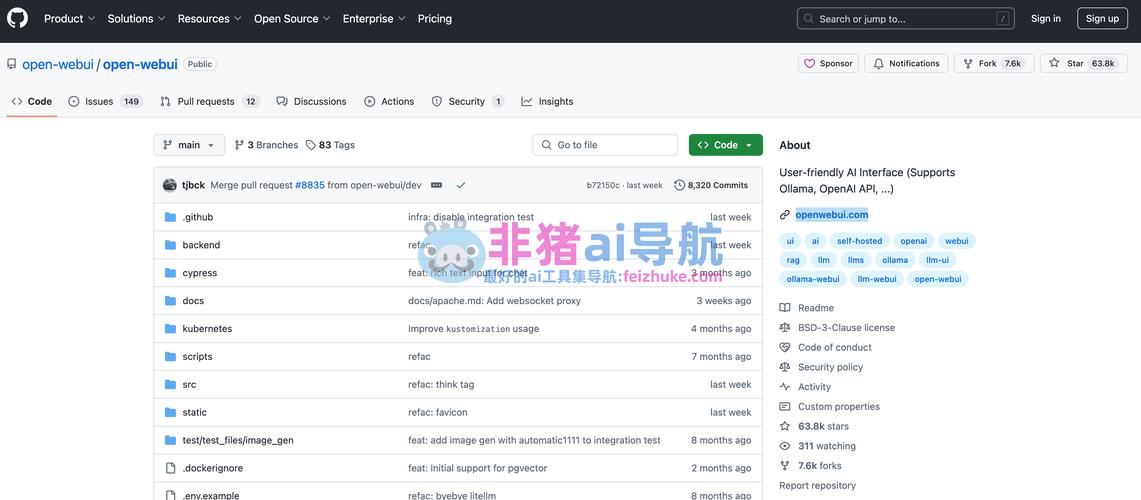Click the cypress folder icon
This screenshot has width=1141, height=500.
coord(170,273)
